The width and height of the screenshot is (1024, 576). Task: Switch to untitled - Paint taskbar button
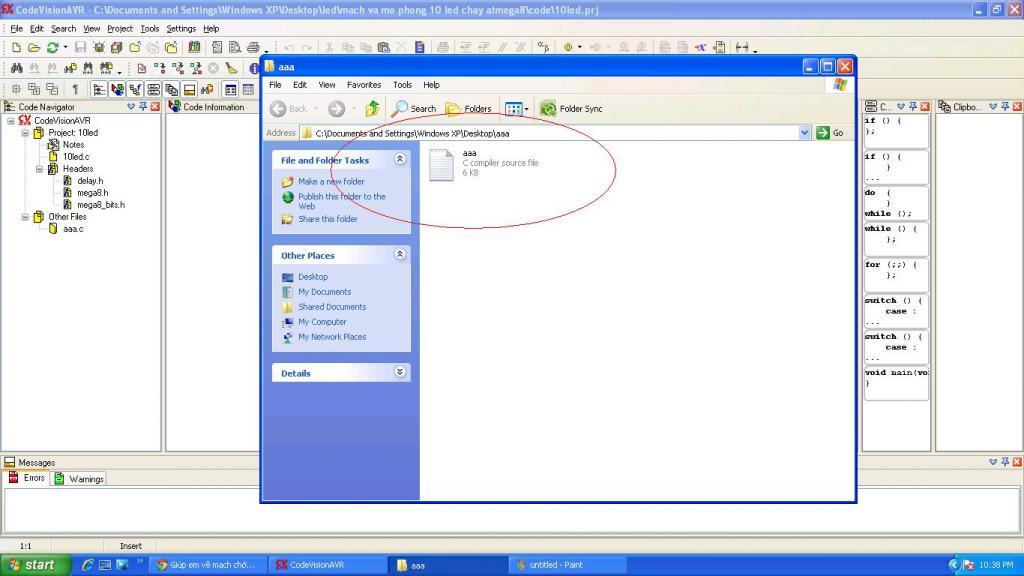click(x=568, y=565)
